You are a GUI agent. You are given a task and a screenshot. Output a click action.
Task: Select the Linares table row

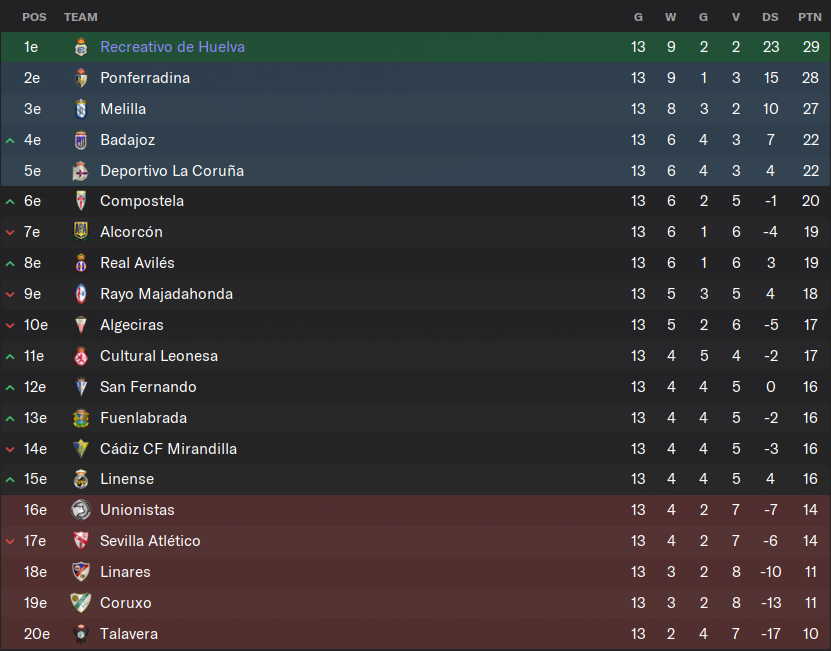coord(416,571)
